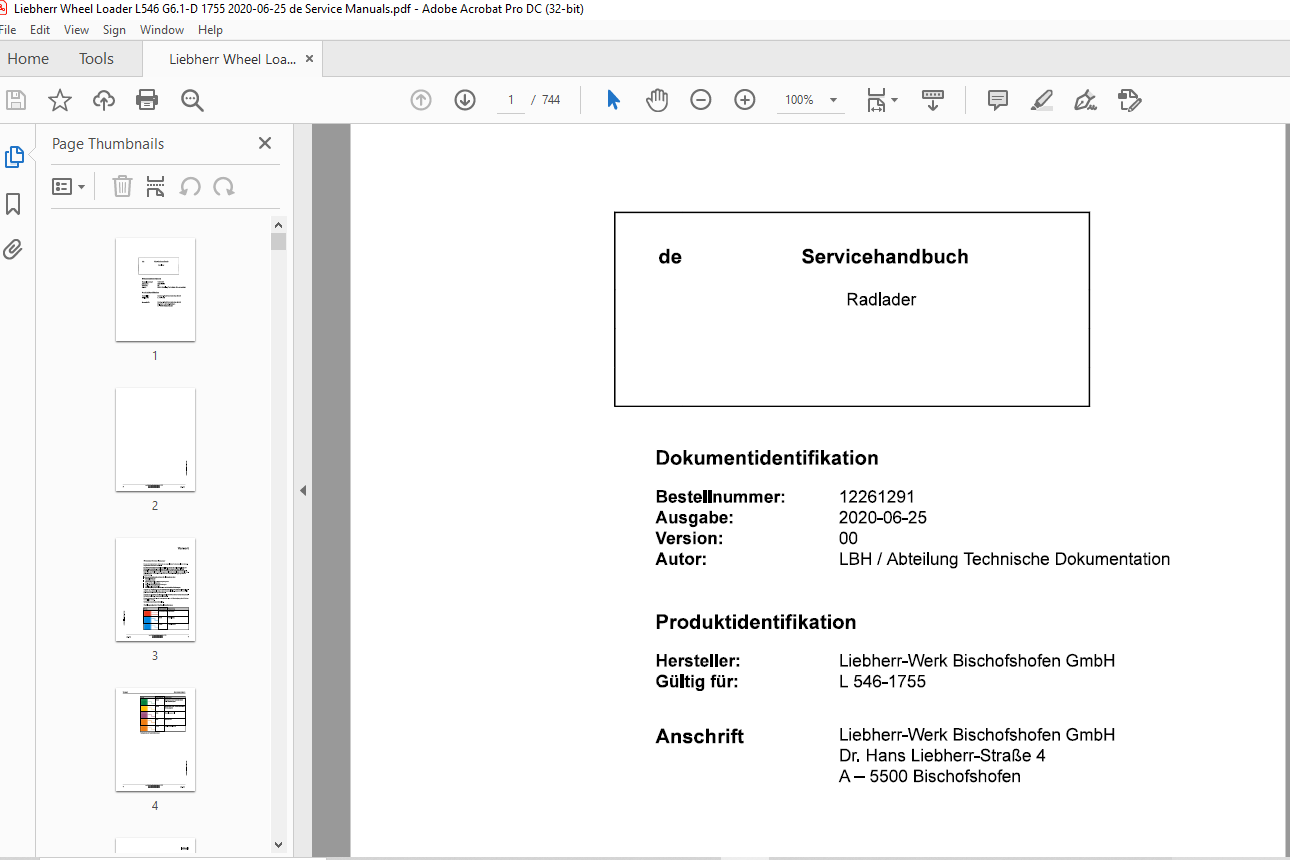Click the Produktidentifikation heading
Screen dimensions: 1290x860
(756, 622)
